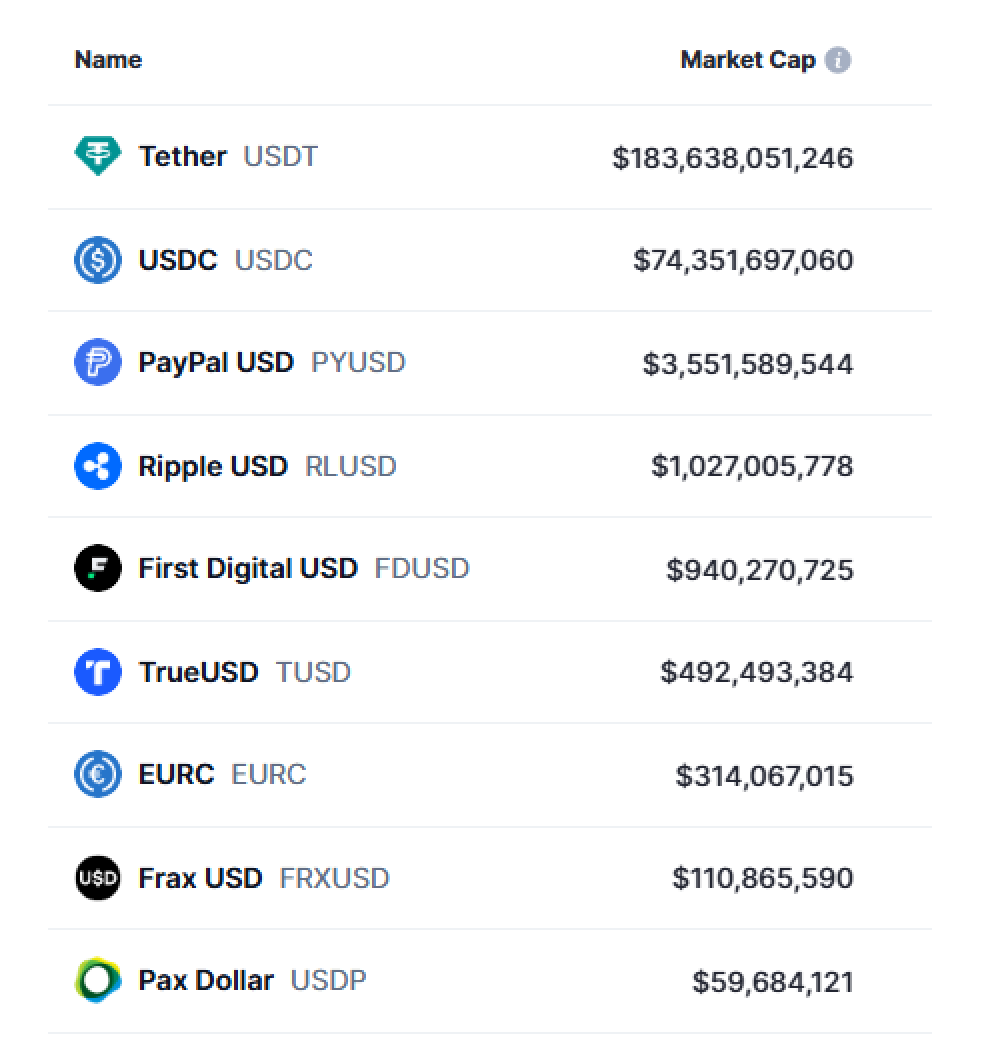The height and width of the screenshot is (1064, 988).
Task: Click the Tether coin logo icon
Action: tap(98, 157)
